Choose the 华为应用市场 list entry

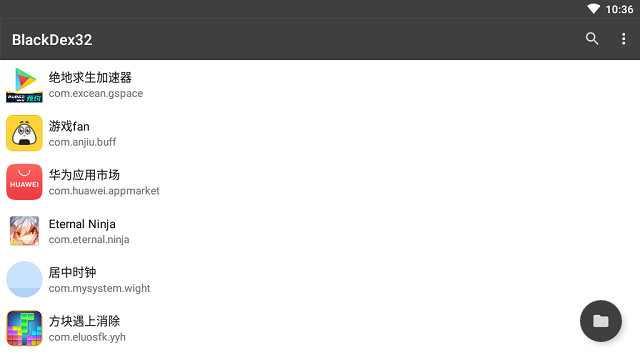click(x=320, y=182)
